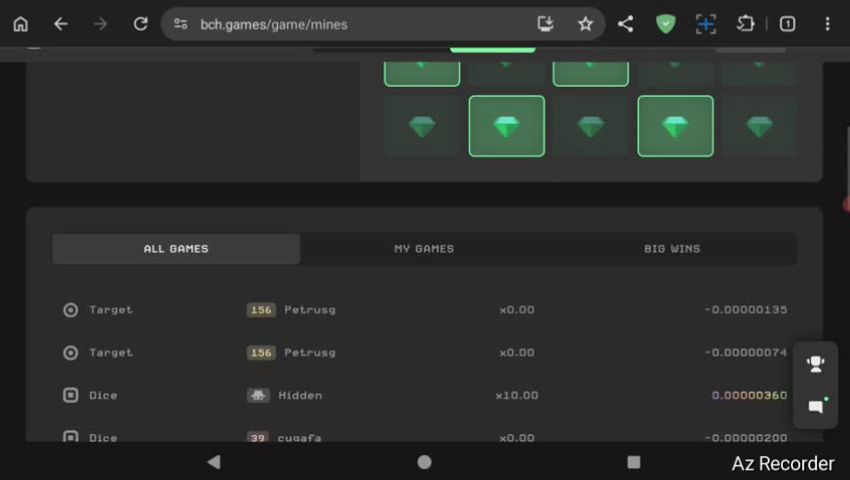Click first gem tile in bottom row
The width and height of the screenshot is (850, 480).
[422, 126]
